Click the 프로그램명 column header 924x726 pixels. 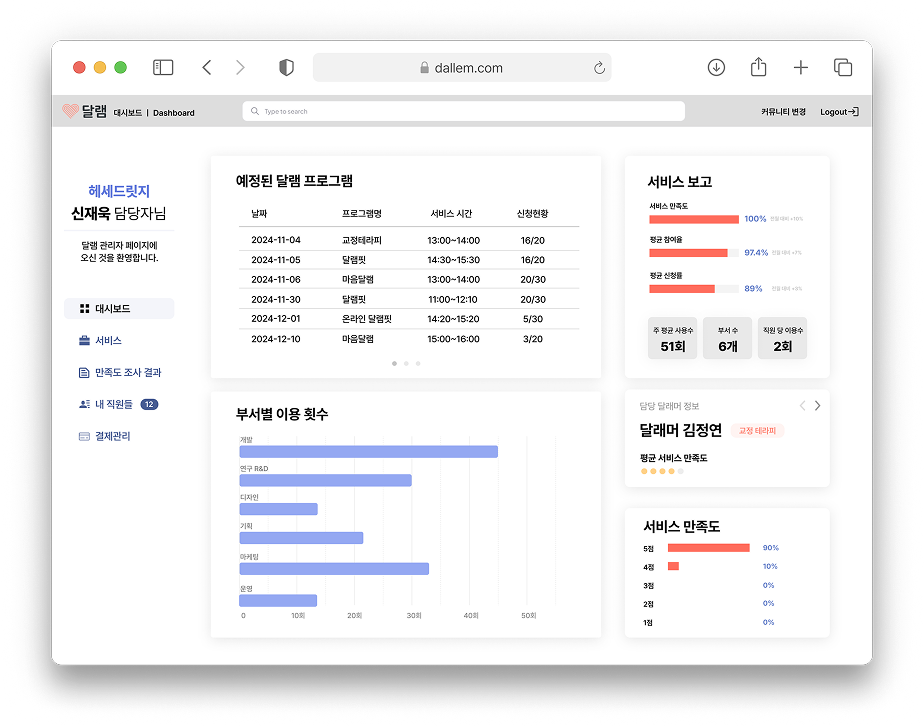coord(362,213)
